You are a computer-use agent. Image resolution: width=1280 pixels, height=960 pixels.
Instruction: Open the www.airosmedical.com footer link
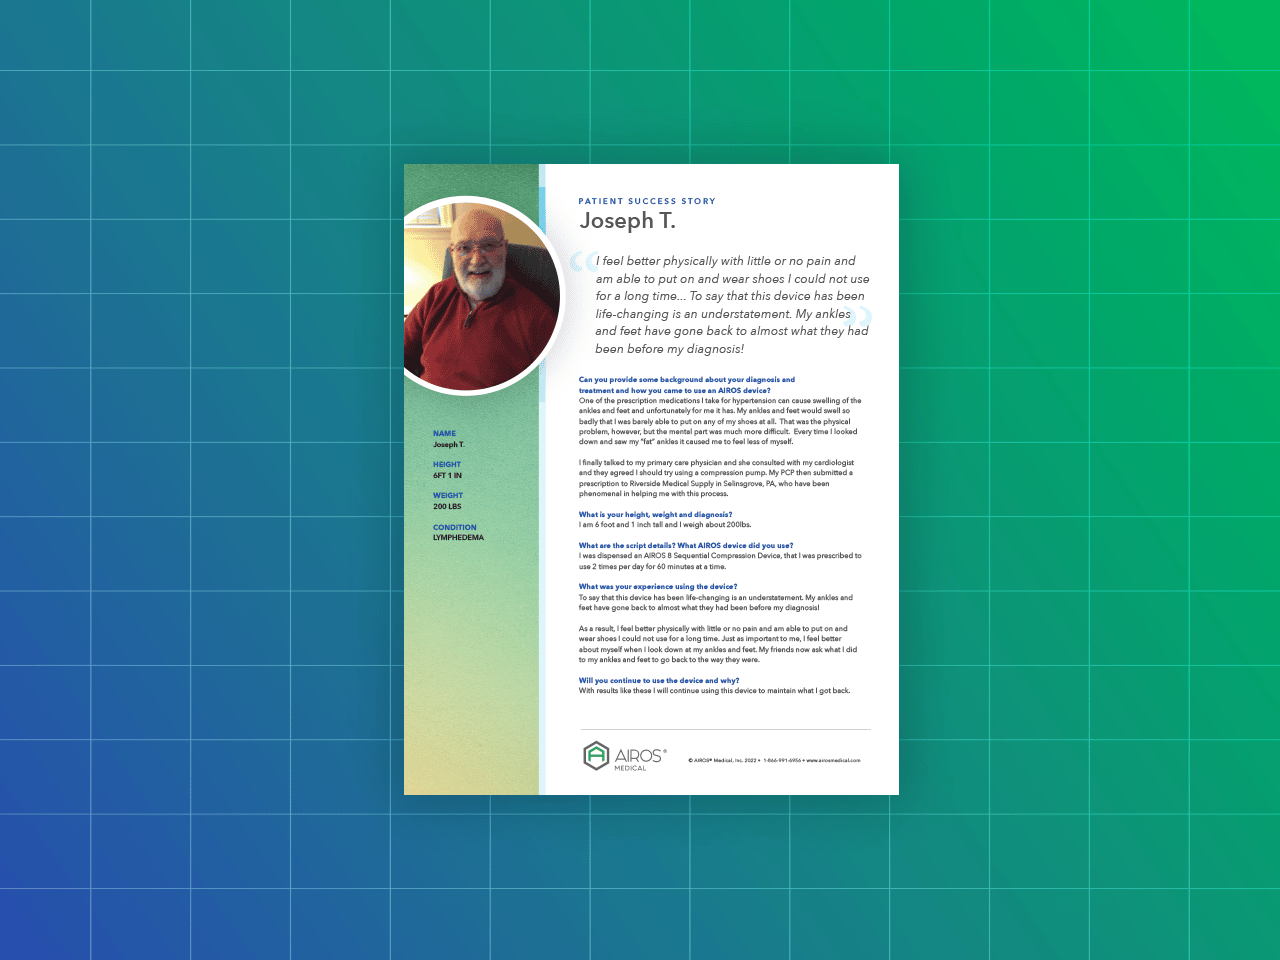click(833, 761)
